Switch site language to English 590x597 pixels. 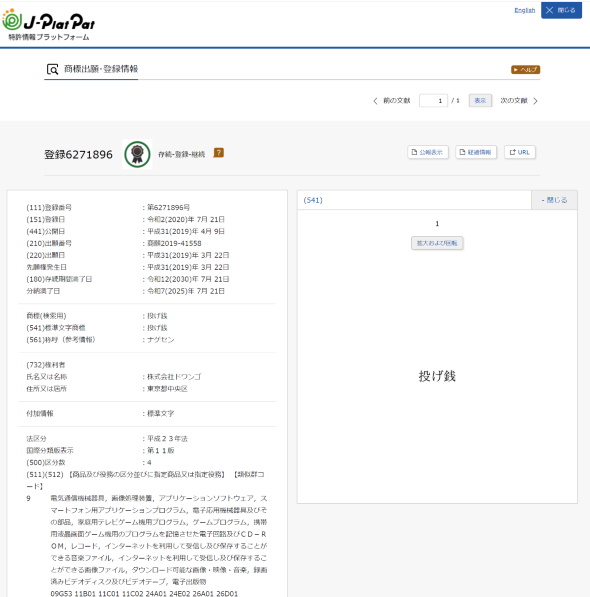click(x=525, y=10)
